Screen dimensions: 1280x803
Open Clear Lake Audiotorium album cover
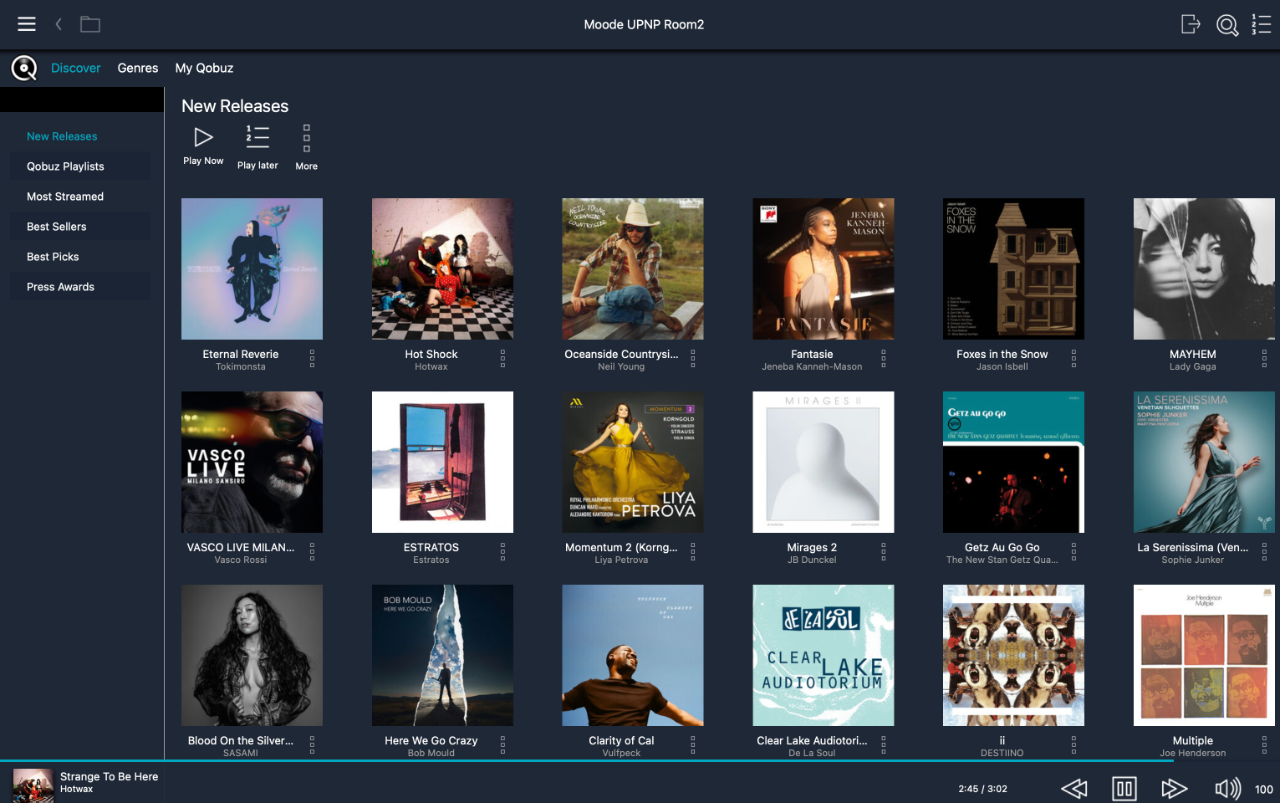[x=823, y=655]
